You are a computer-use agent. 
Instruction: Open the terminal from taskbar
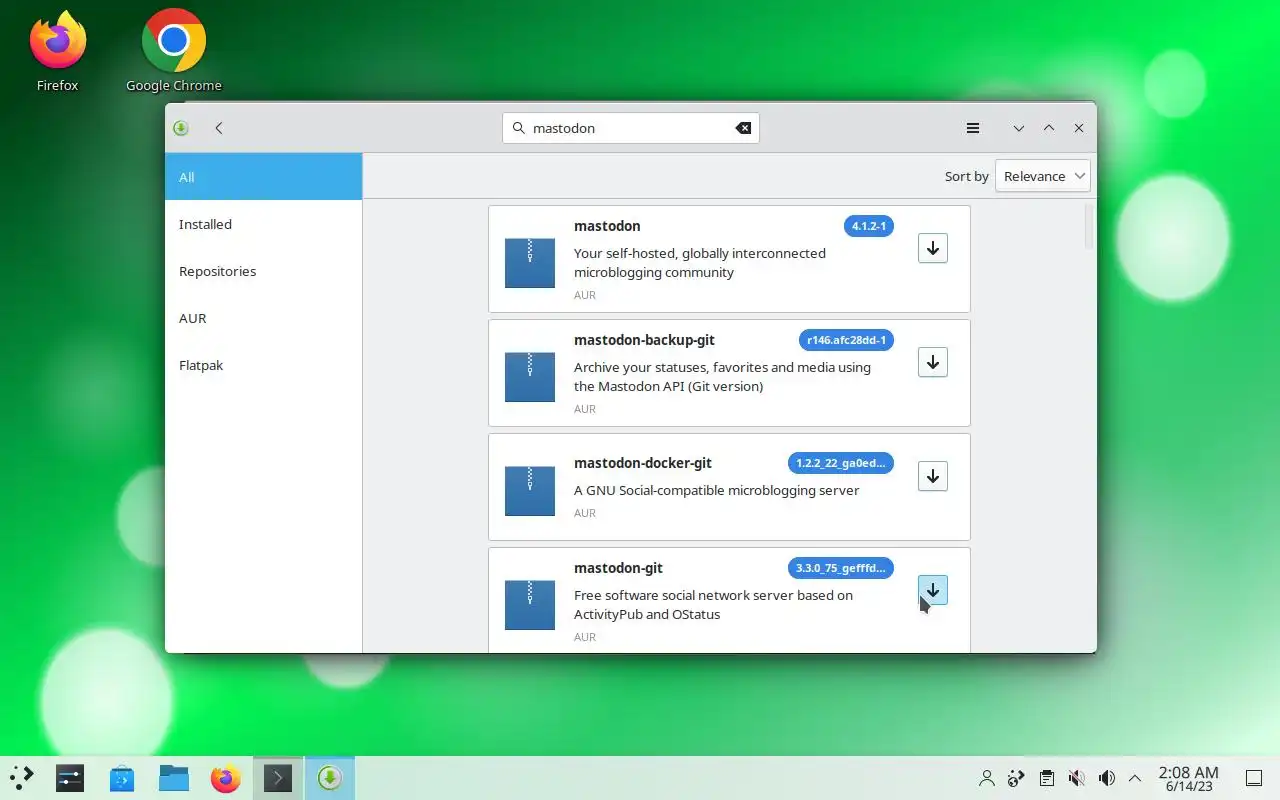click(277, 778)
